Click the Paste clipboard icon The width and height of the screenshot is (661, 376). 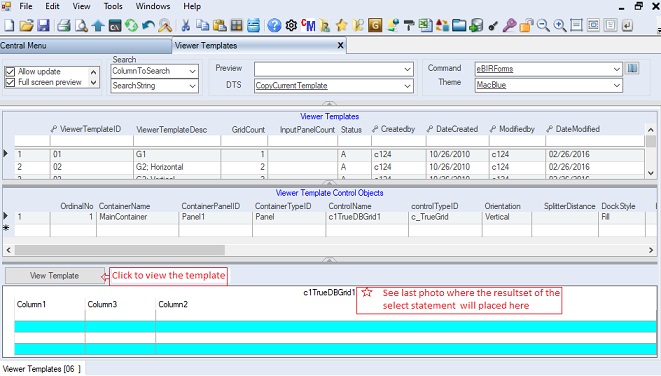point(220,26)
